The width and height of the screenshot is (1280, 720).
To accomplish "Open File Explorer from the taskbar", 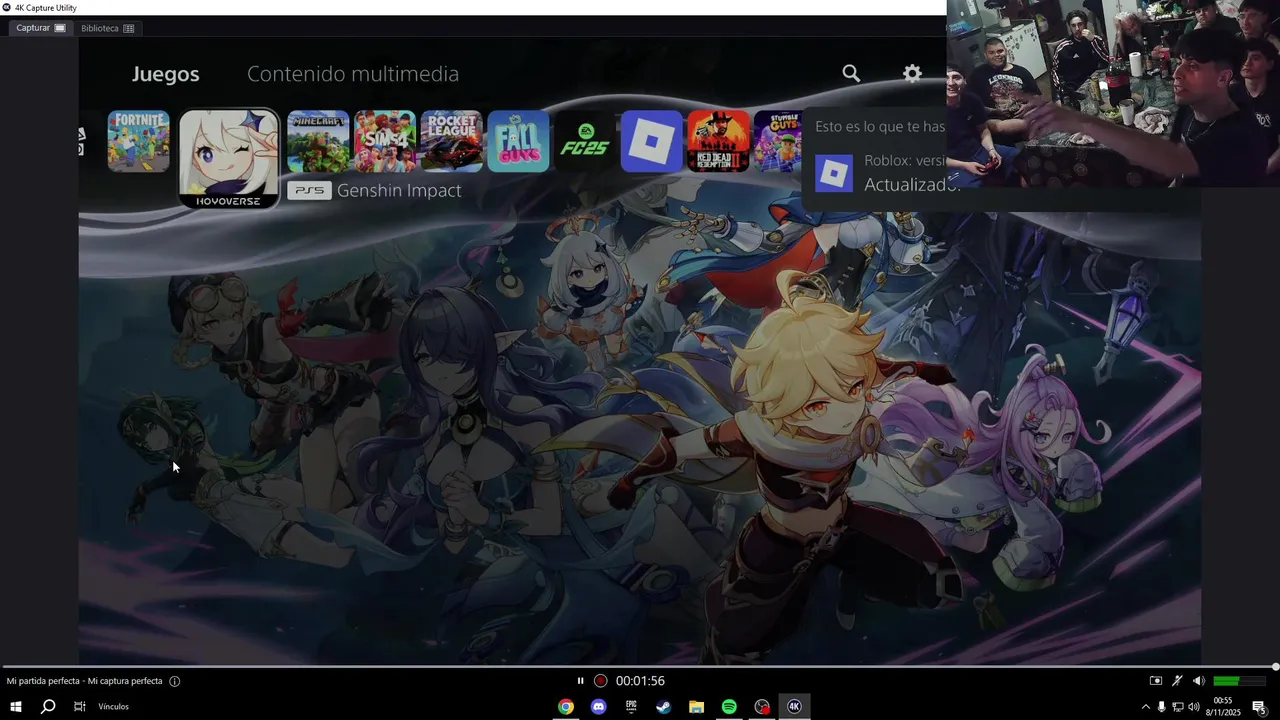I will [696, 707].
